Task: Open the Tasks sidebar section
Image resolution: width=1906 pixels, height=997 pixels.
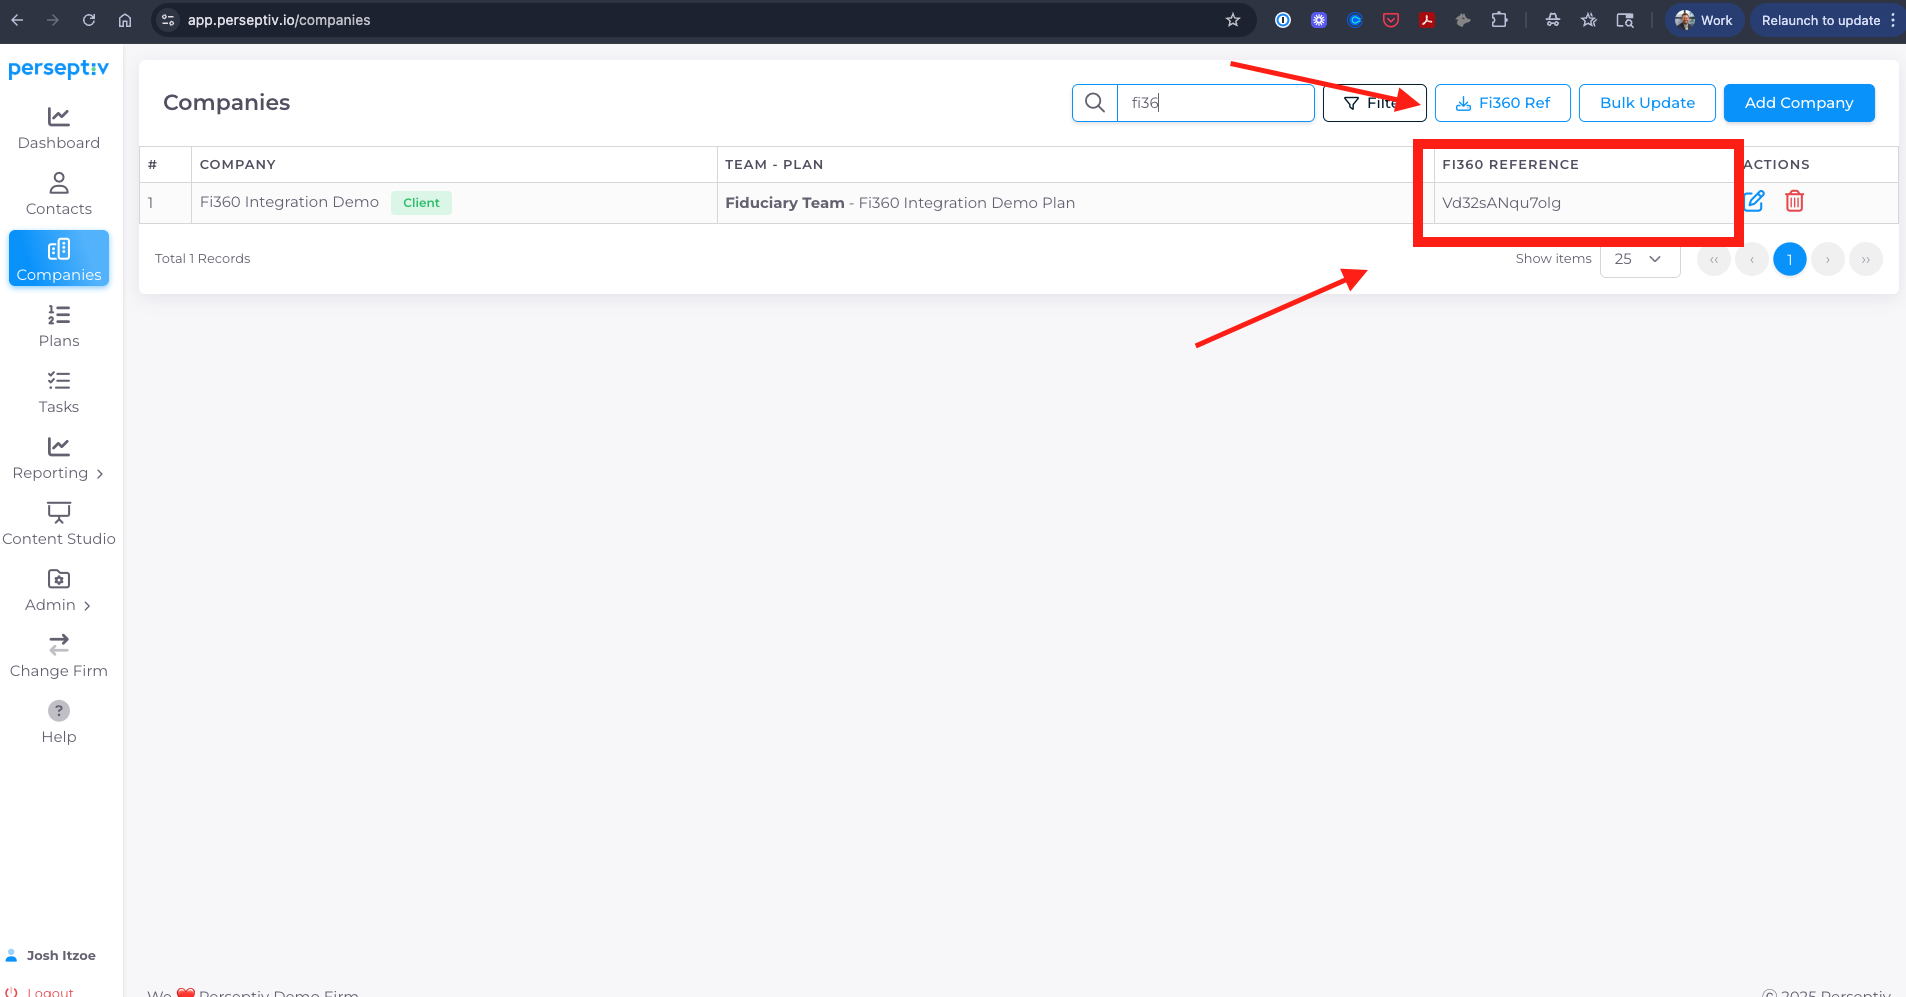Action: tap(59, 392)
